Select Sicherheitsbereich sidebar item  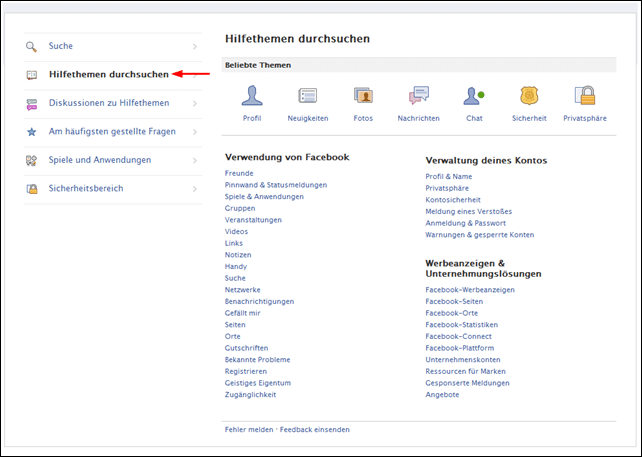[86, 188]
